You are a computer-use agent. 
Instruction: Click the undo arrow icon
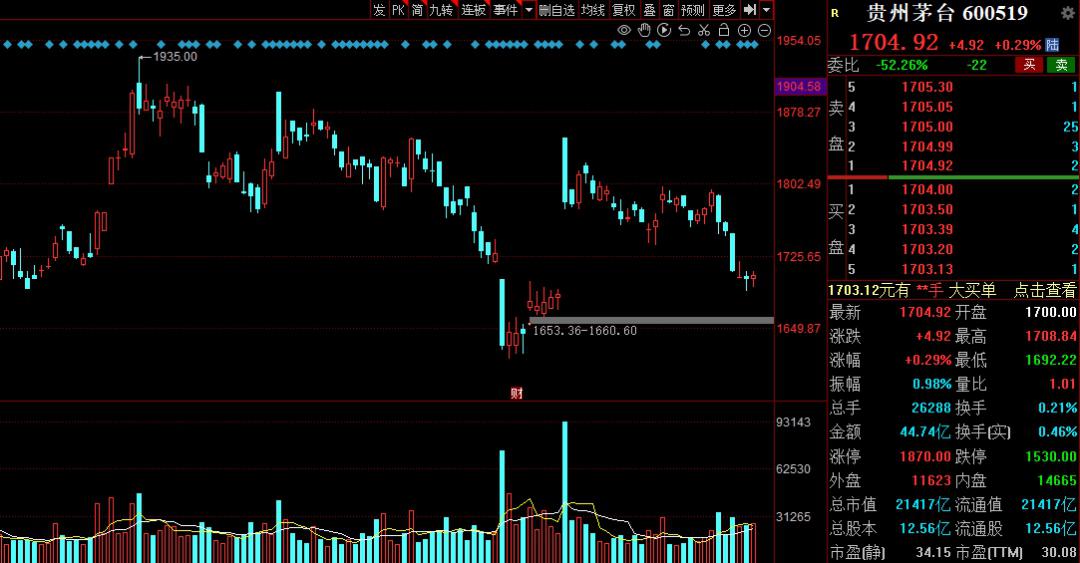click(684, 30)
